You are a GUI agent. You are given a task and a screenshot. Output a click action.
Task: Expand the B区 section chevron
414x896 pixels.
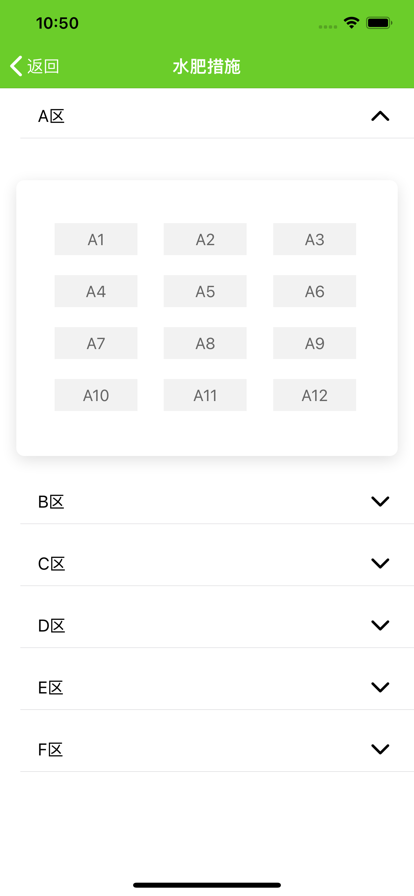pyautogui.click(x=380, y=501)
